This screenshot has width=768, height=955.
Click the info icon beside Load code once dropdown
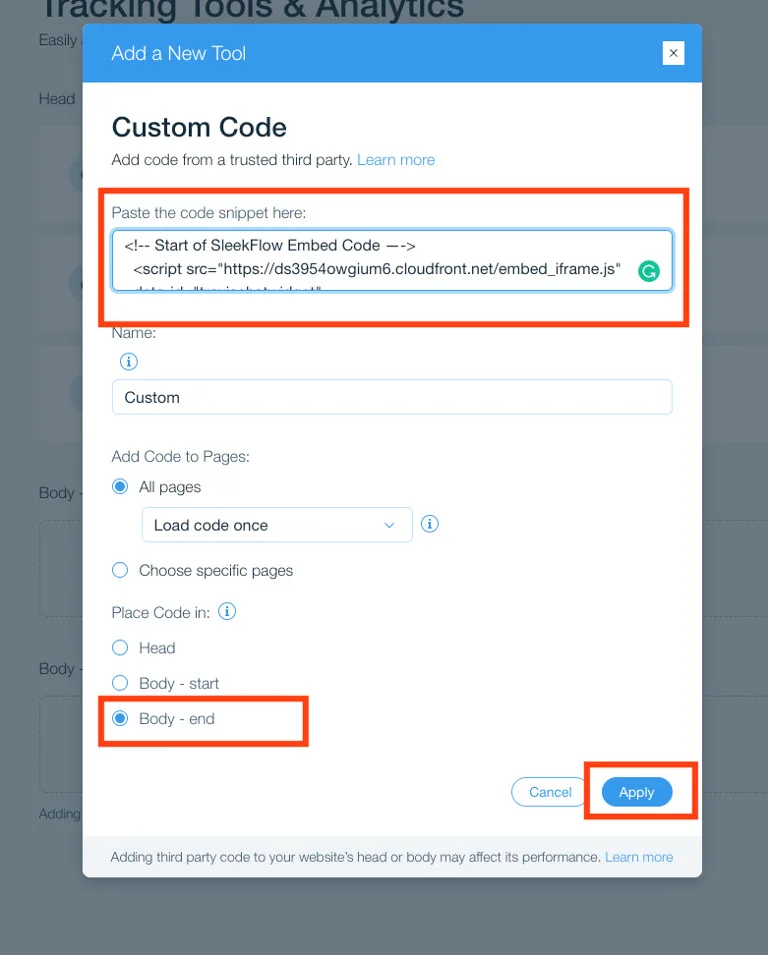click(x=429, y=523)
